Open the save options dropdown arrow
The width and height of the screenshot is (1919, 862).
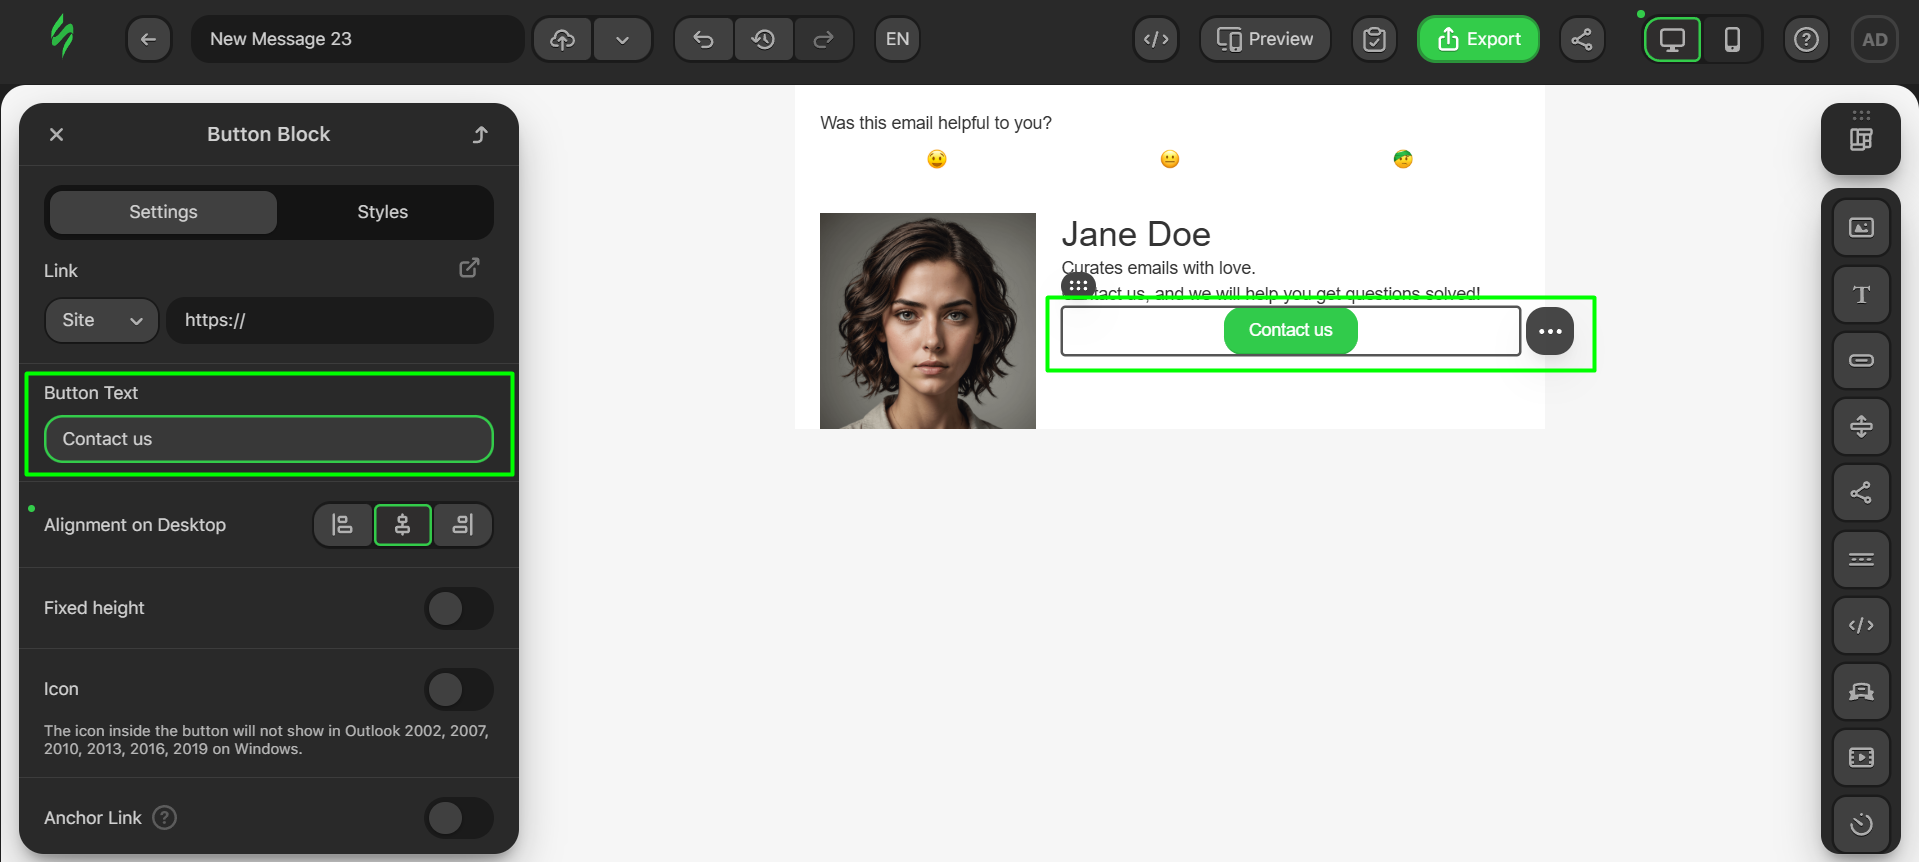(622, 39)
